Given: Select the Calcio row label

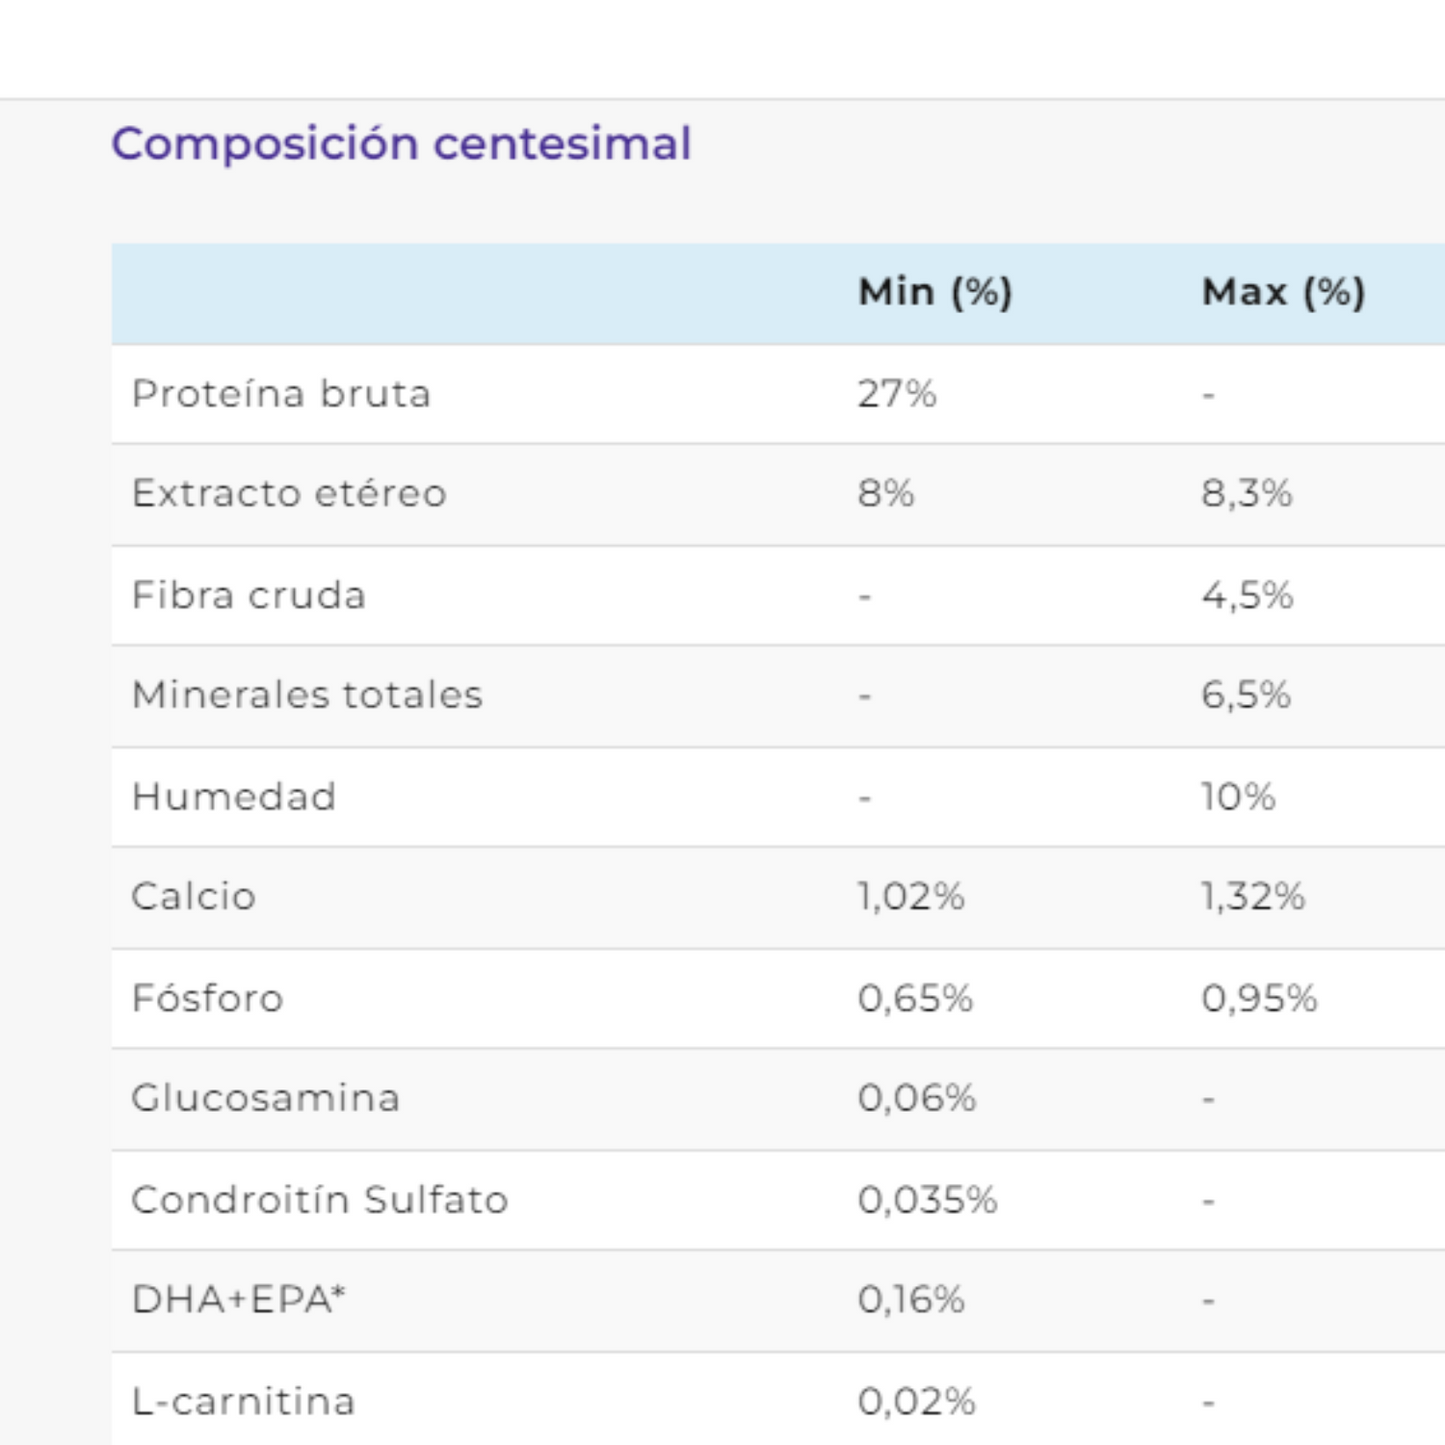Looking at the screenshot, I should (x=194, y=896).
